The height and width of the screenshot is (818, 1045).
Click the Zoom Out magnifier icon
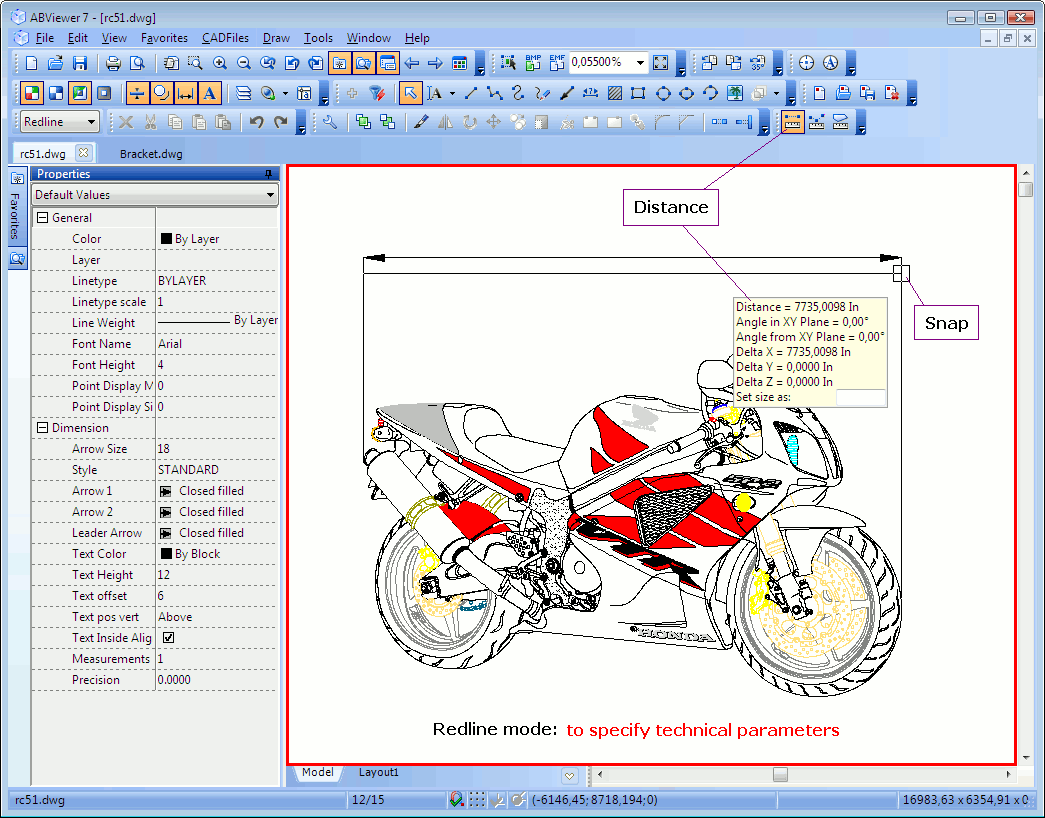coord(243,63)
